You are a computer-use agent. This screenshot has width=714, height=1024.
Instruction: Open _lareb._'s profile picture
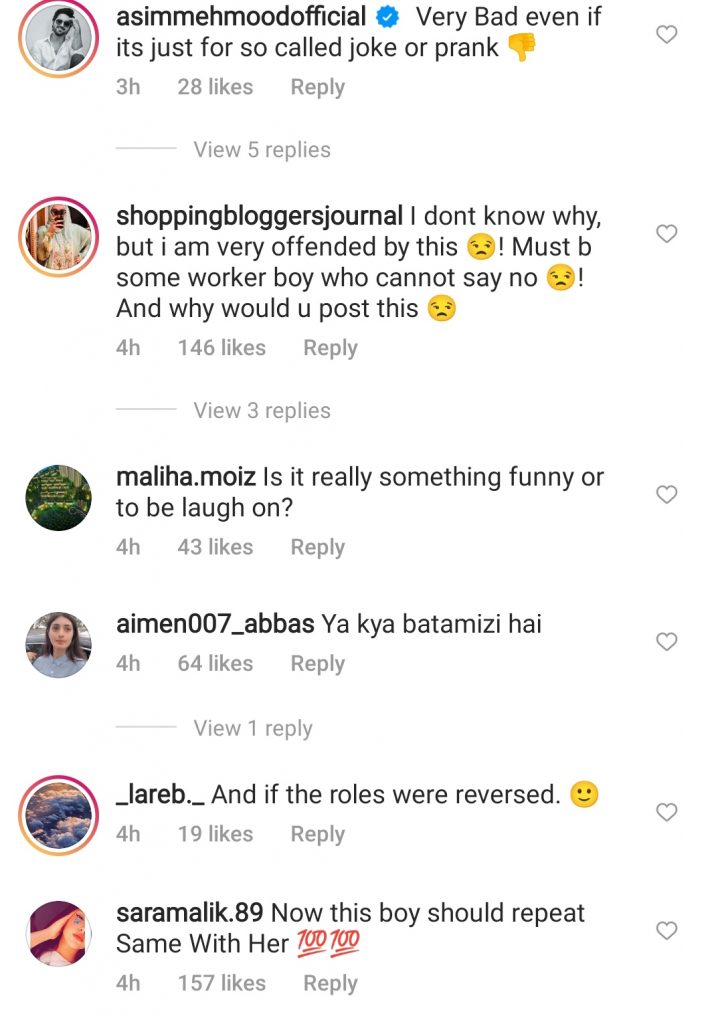click(57, 811)
